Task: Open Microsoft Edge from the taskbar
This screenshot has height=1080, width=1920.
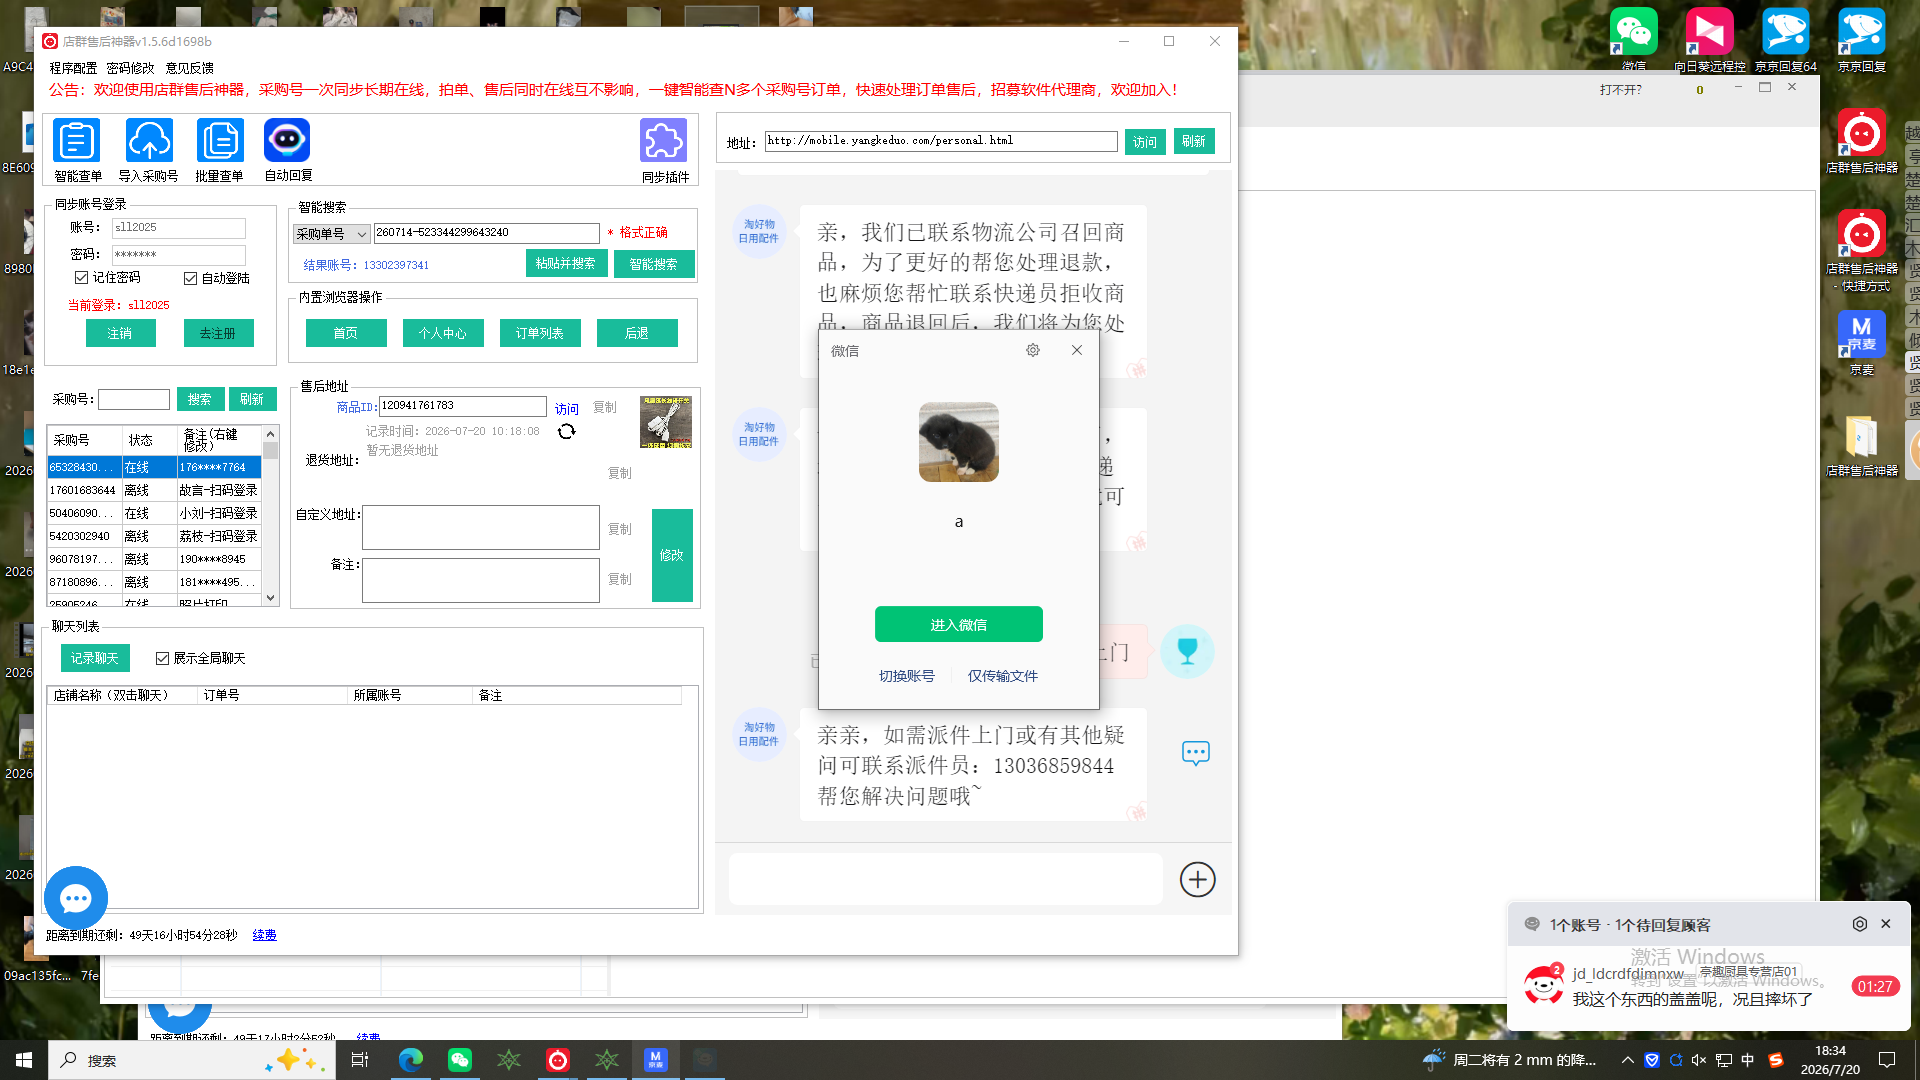Action: coord(411,1060)
